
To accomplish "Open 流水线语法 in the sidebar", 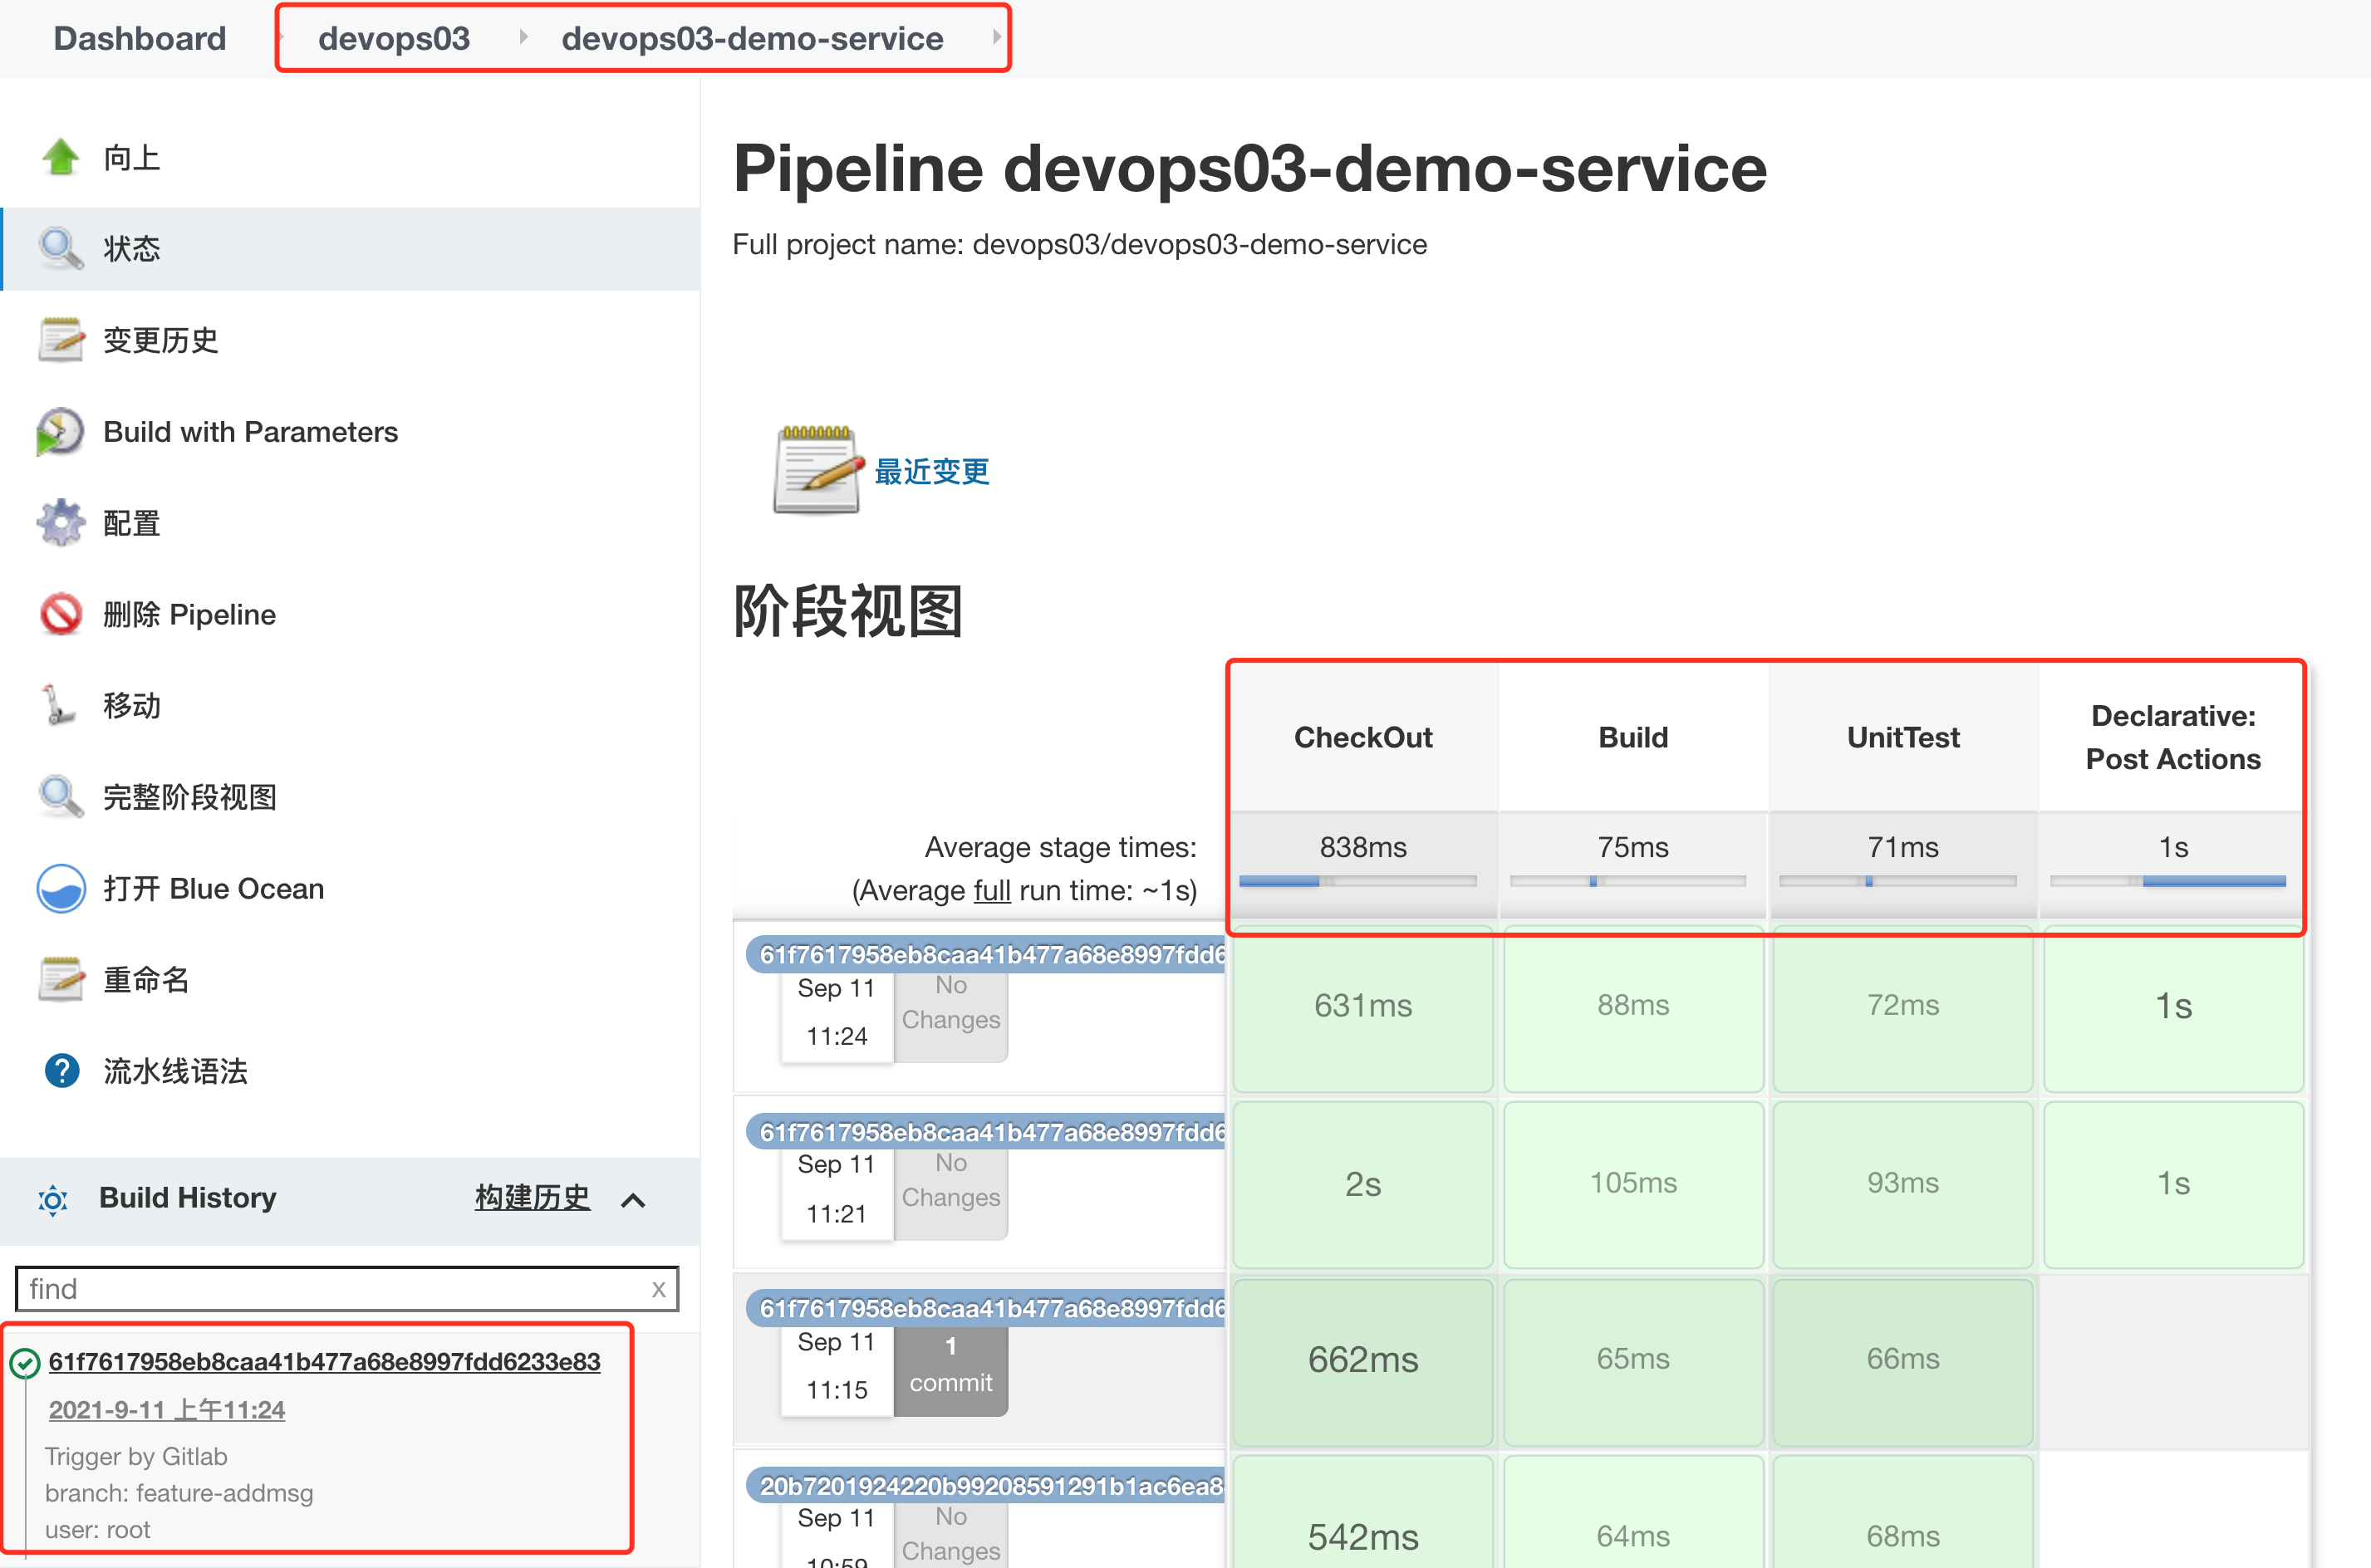I will pyautogui.click(x=175, y=1071).
